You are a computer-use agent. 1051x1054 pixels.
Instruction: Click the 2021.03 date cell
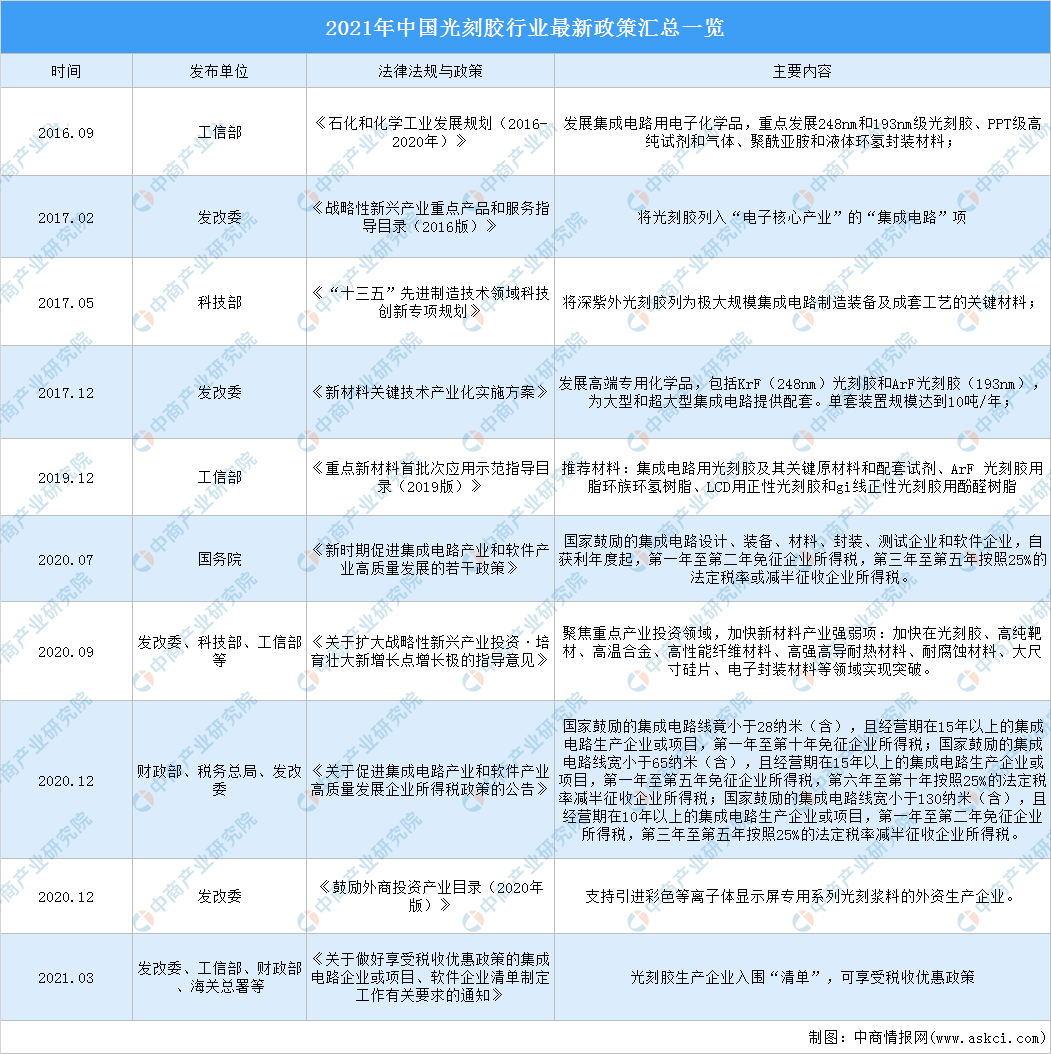tap(66, 978)
